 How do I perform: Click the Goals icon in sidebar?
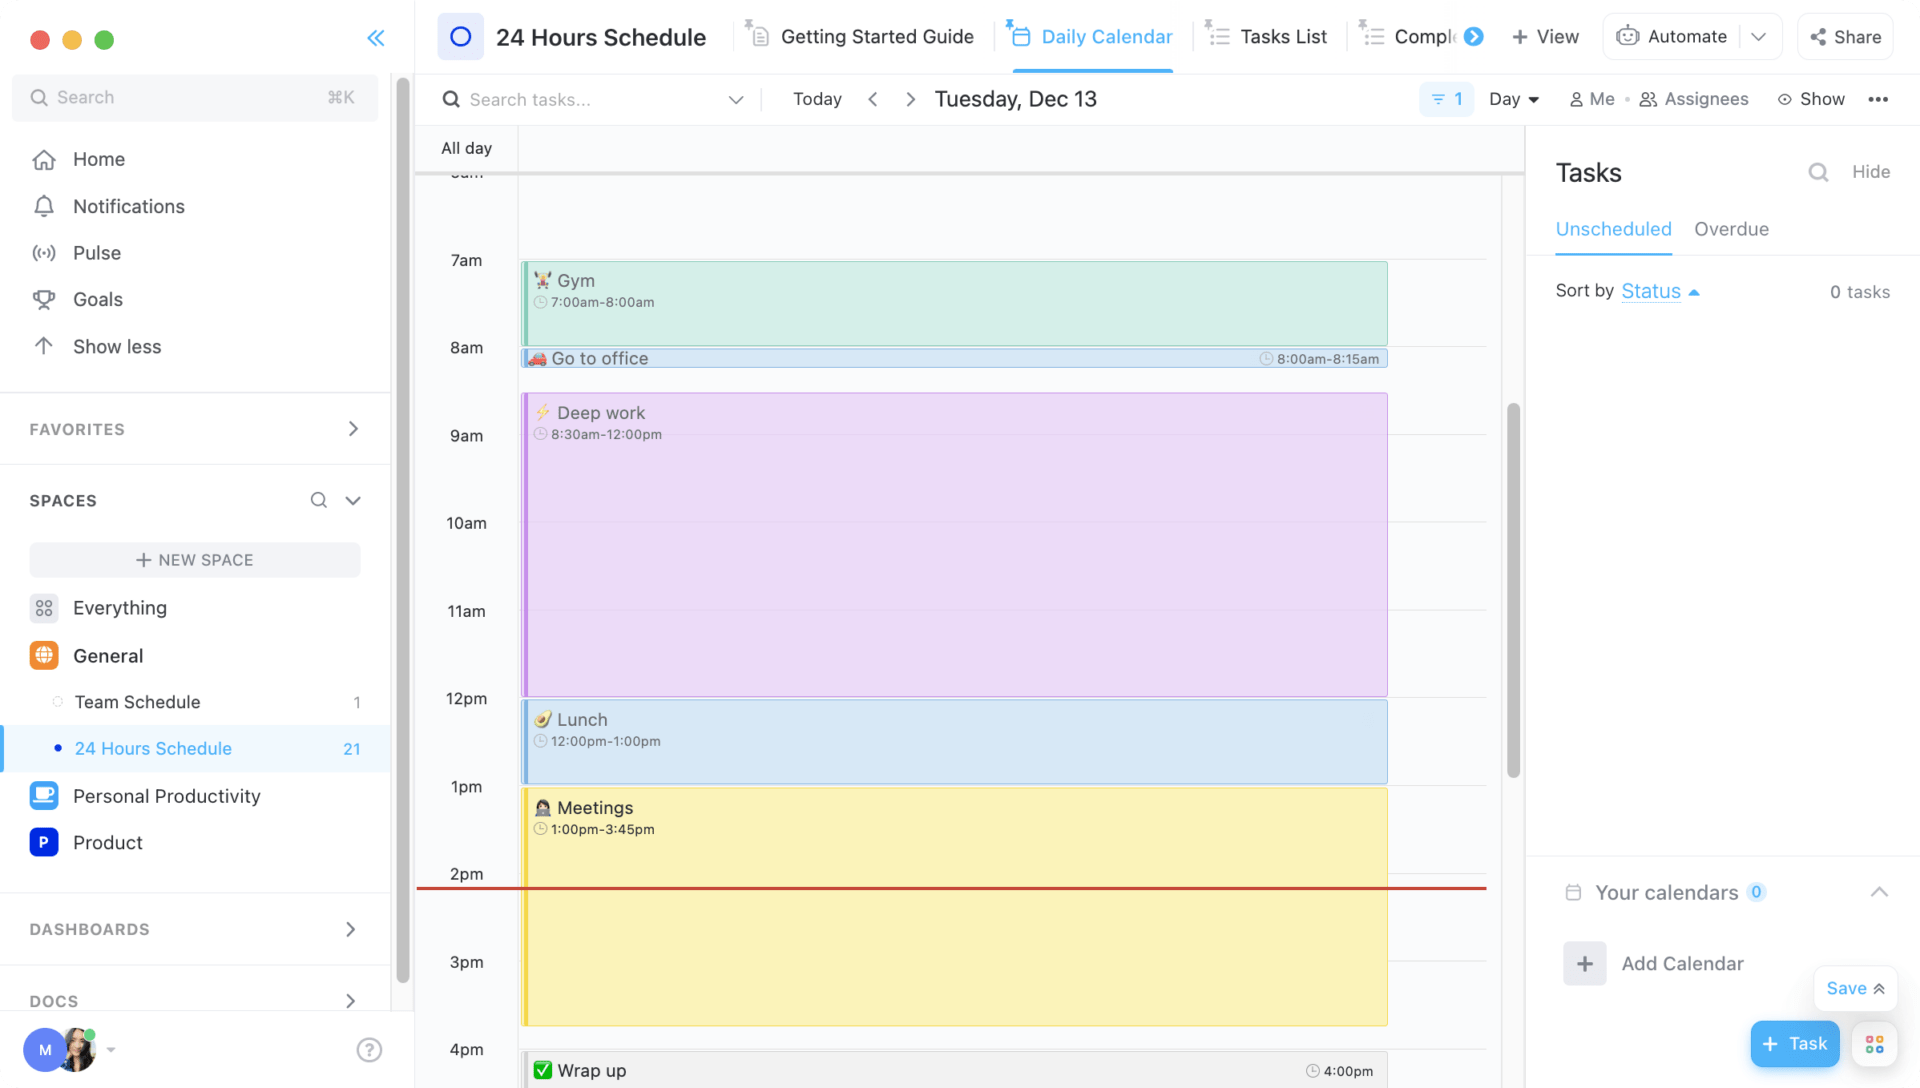45,299
